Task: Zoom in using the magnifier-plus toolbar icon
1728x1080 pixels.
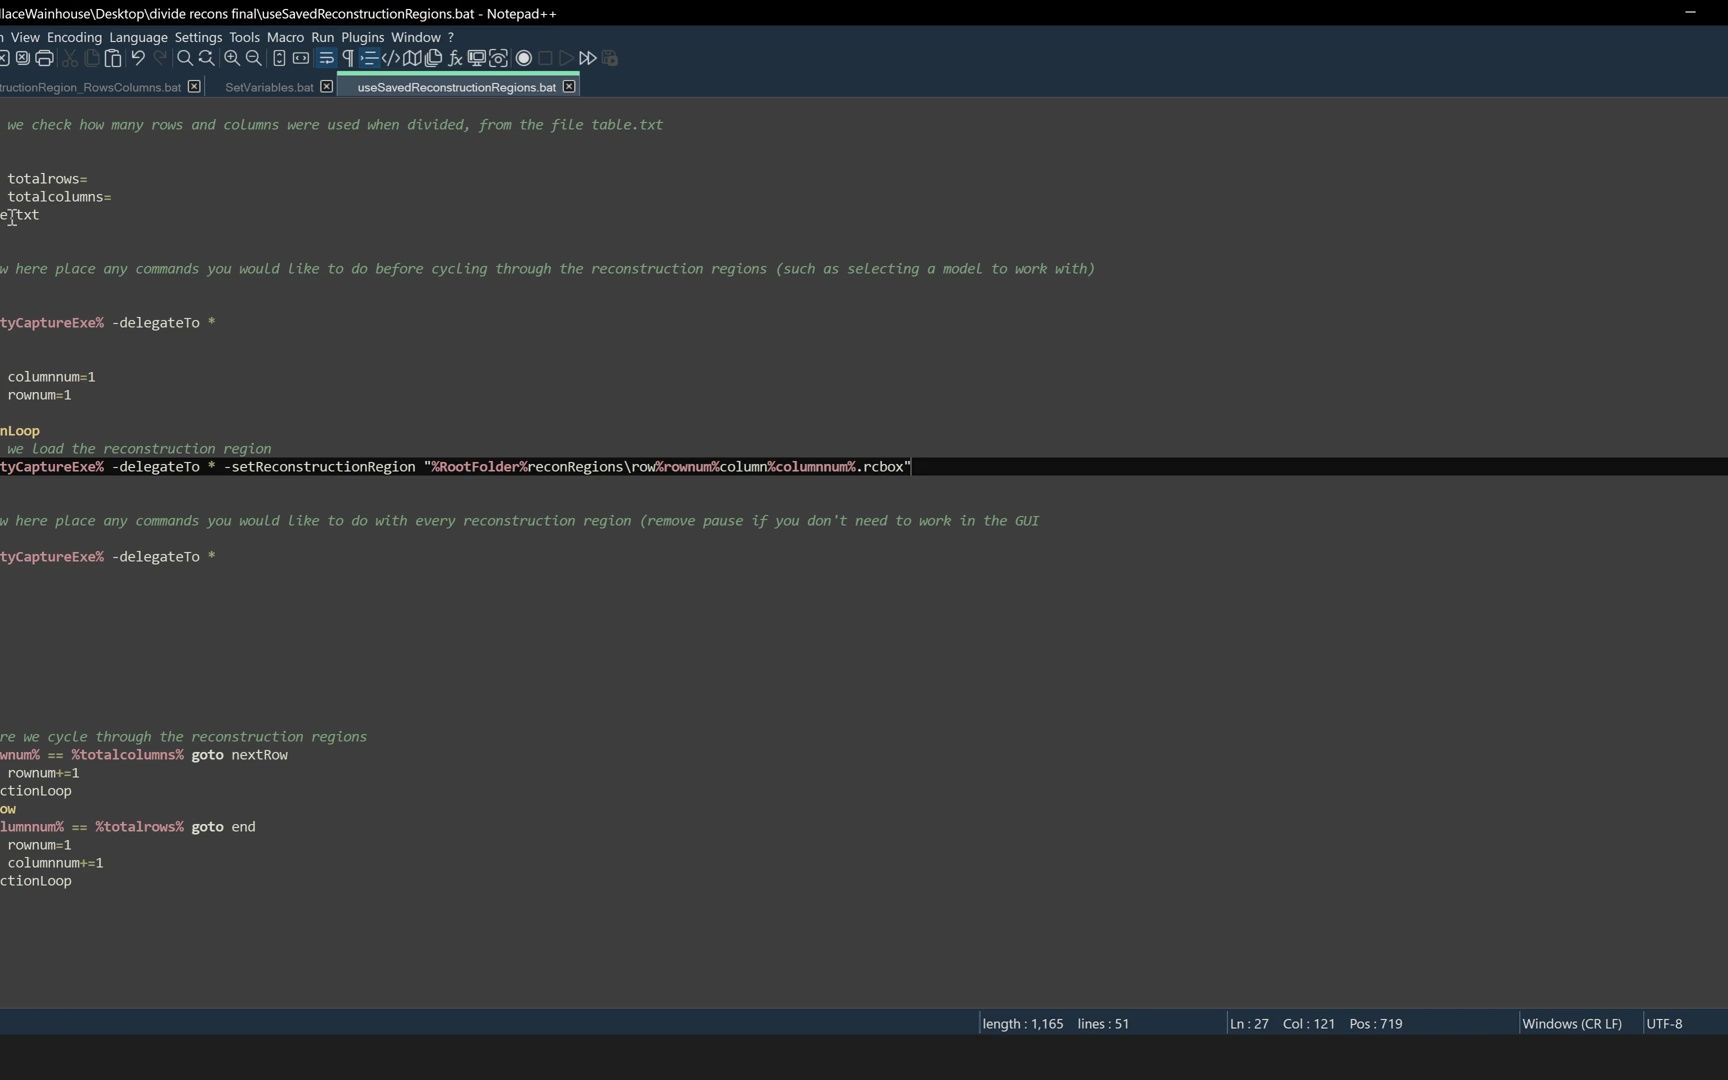Action: click(231, 59)
